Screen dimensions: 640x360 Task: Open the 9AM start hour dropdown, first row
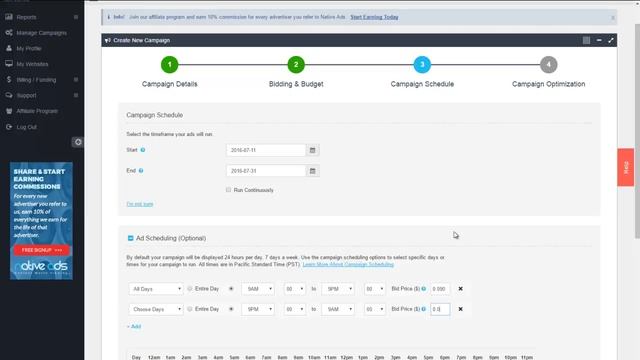pos(258,289)
